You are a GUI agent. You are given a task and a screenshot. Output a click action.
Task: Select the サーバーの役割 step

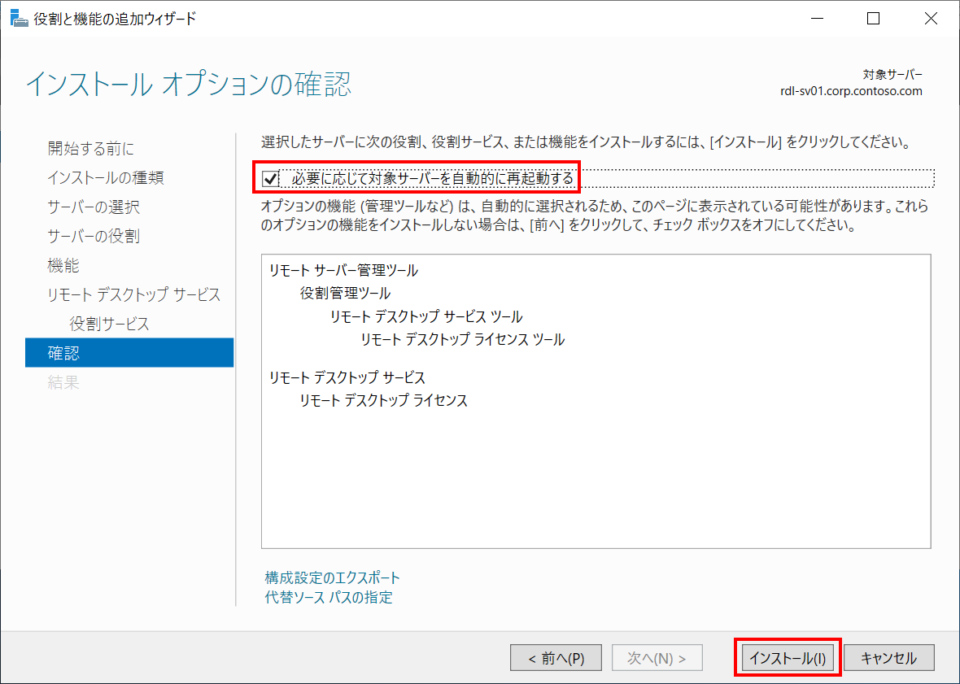[x=94, y=236]
